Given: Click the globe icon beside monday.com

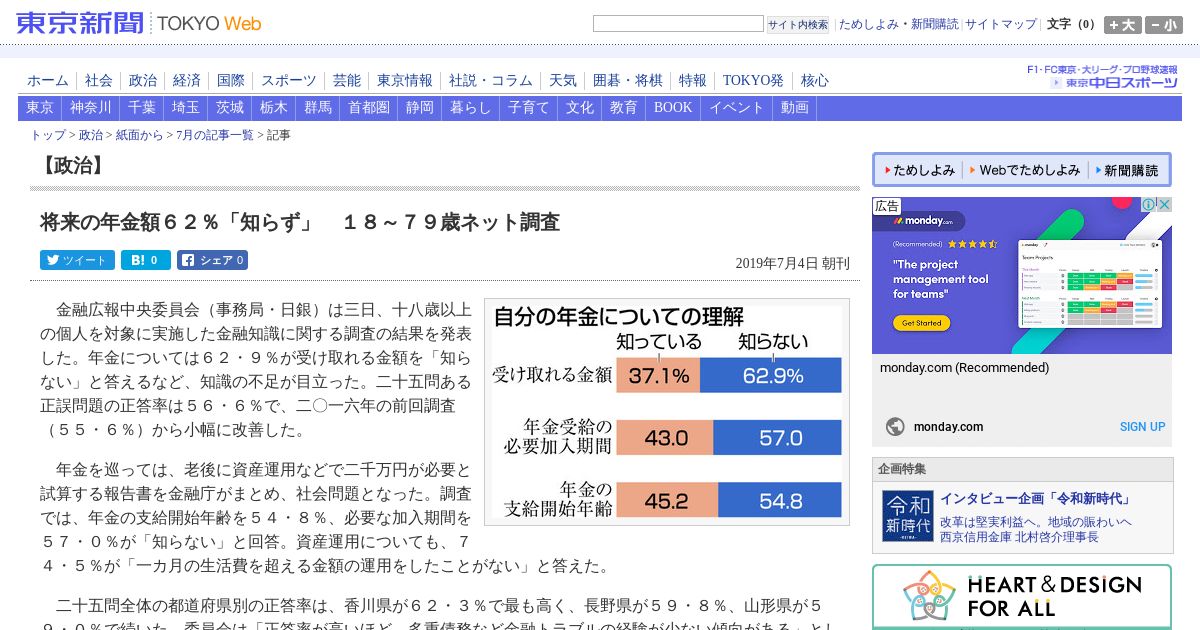Looking at the screenshot, I should (895, 427).
